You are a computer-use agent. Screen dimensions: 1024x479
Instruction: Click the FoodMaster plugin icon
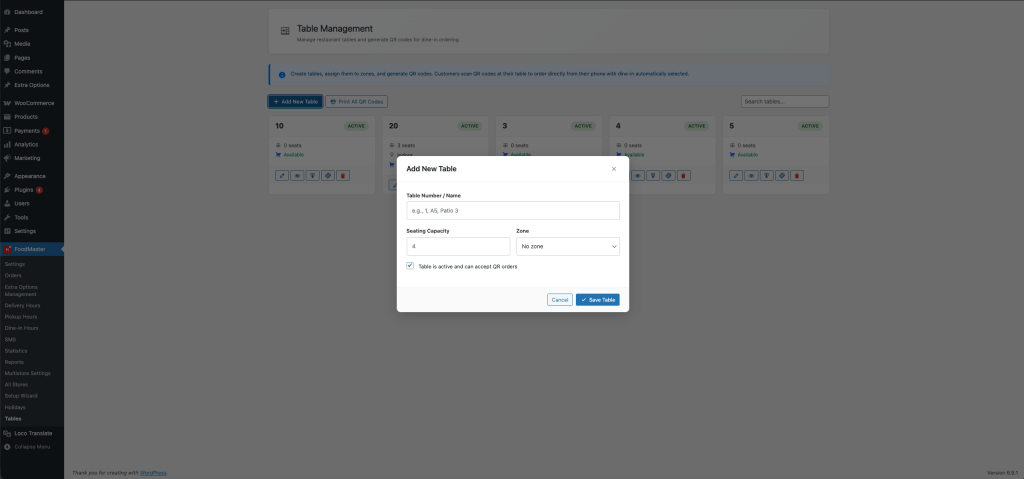pos(7,249)
